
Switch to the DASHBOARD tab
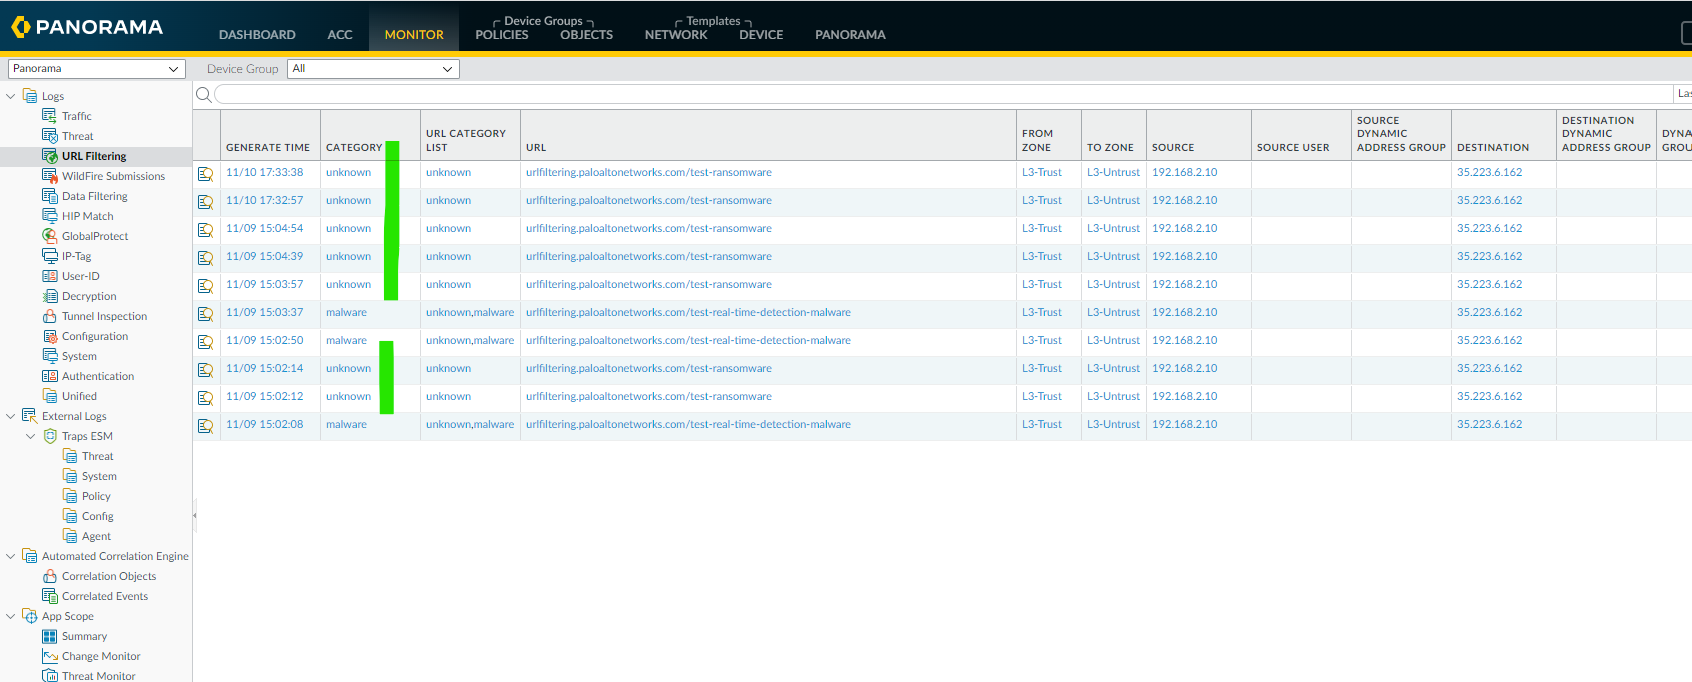(x=257, y=35)
